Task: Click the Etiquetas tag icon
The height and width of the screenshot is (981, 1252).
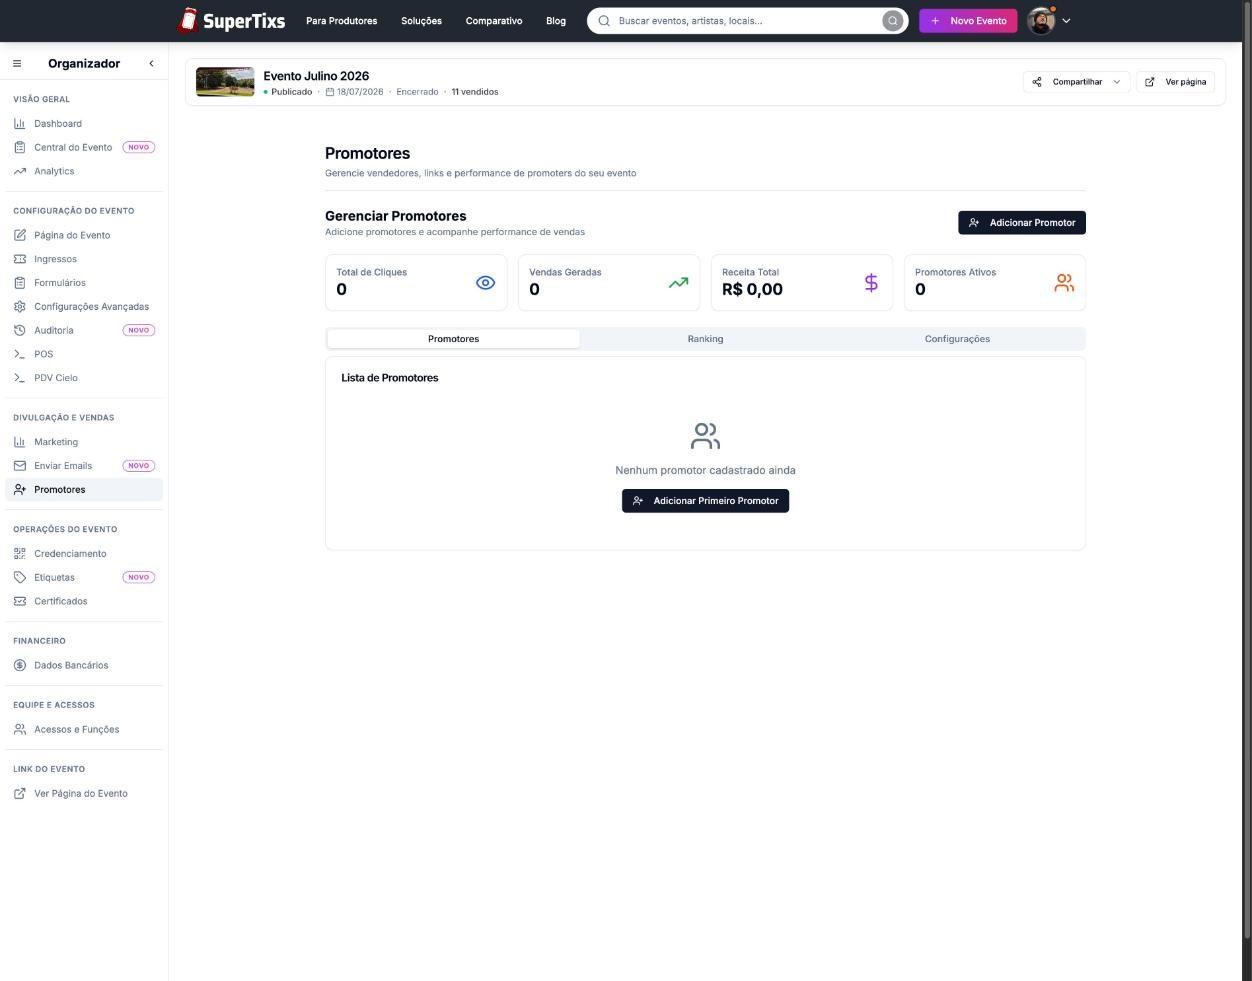Action: coord(20,577)
